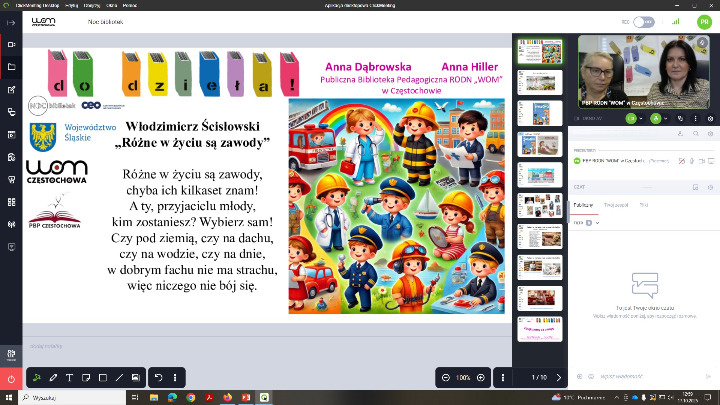This screenshot has width=720, height=405.
Task: Choose the rectangle shape tool
Action: click(x=103, y=377)
